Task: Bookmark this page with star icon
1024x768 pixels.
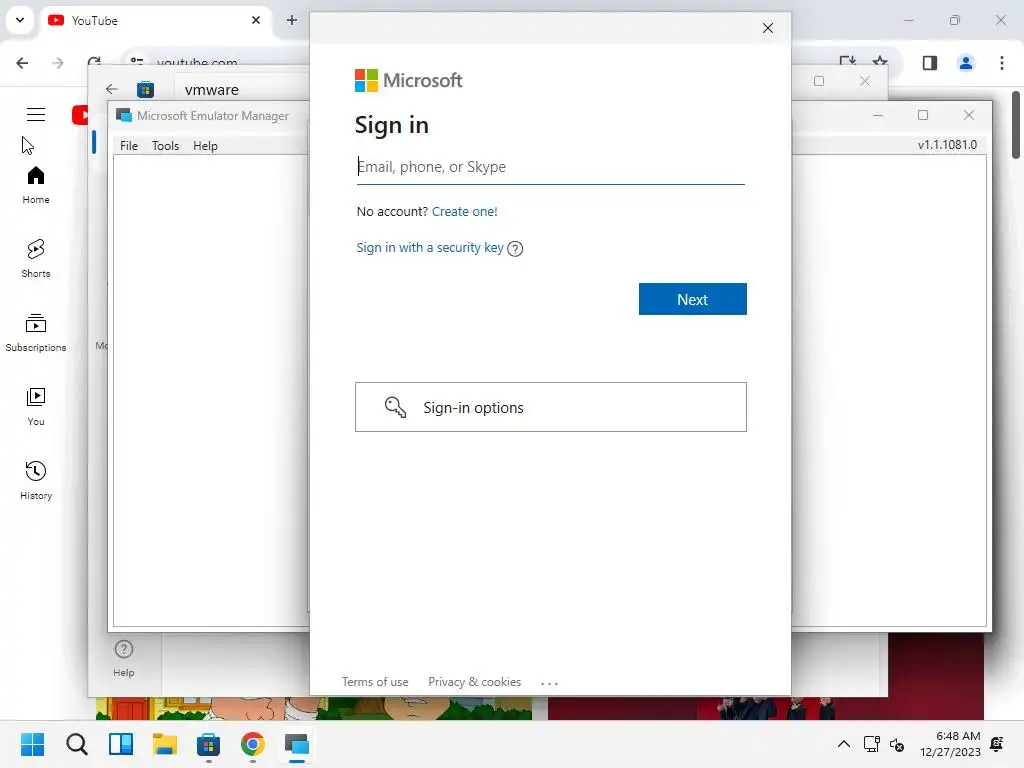Action: tap(880, 61)
